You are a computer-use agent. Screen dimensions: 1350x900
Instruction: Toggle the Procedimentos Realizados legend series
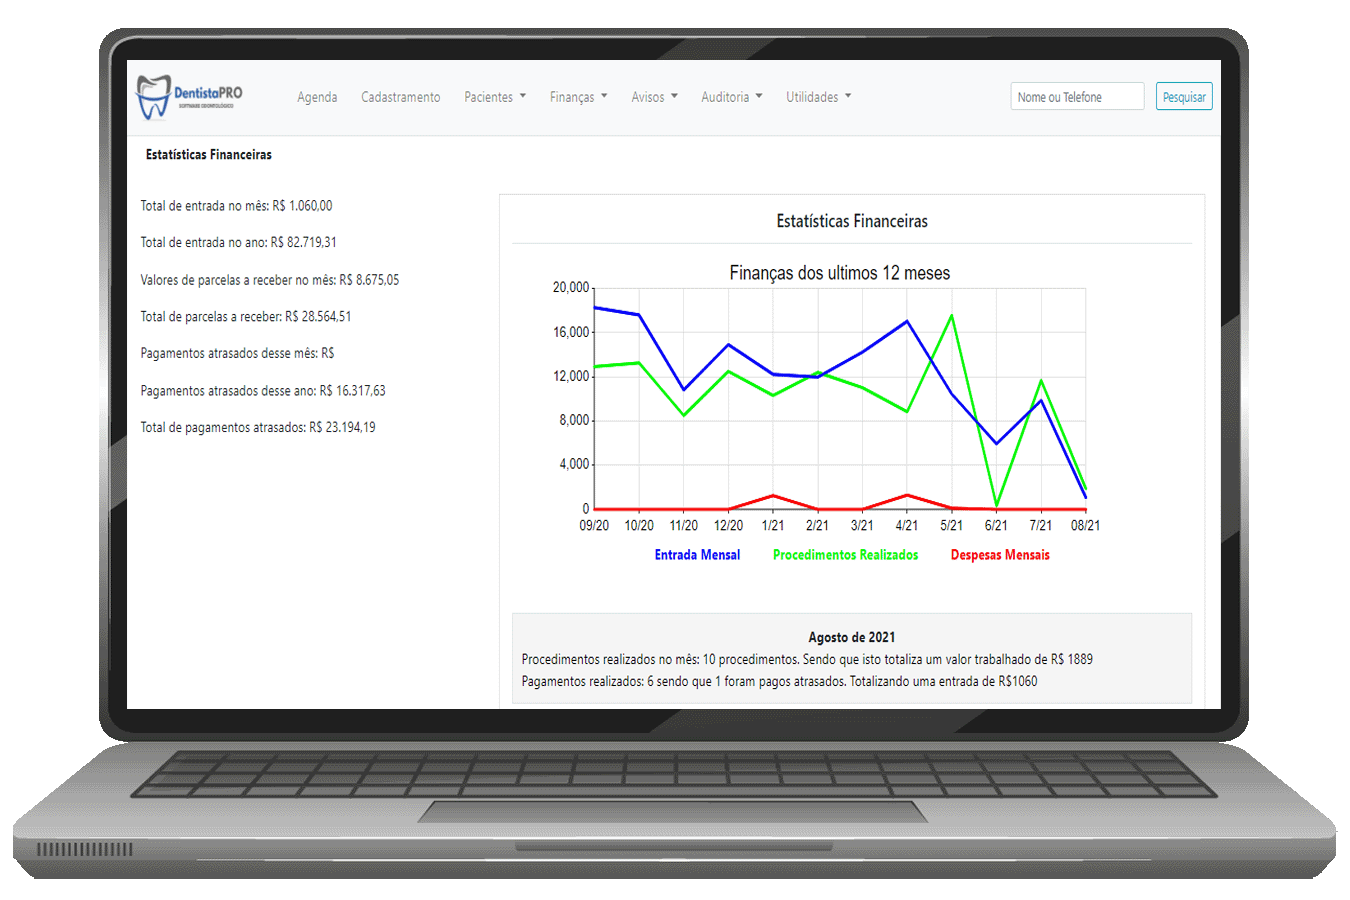845,555
